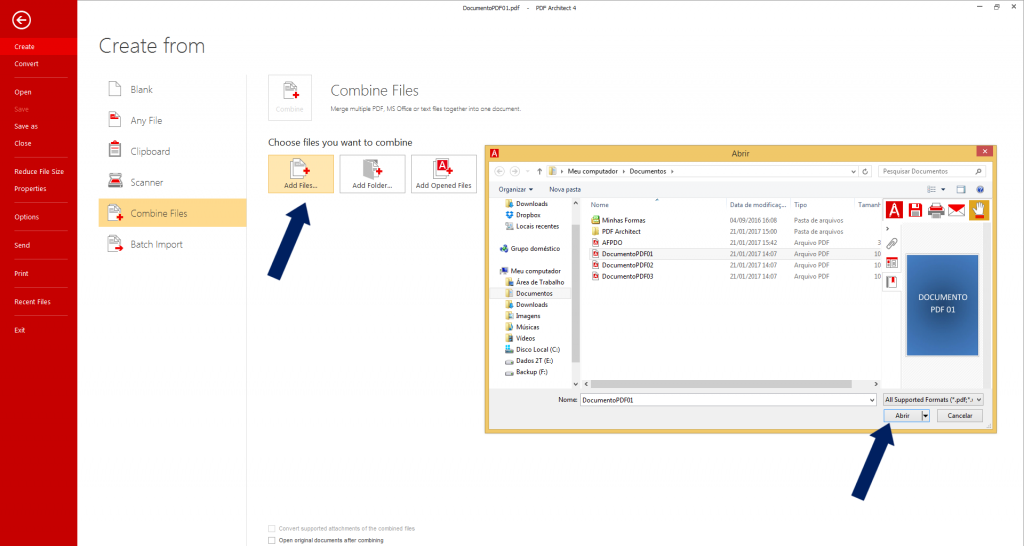Select Print in the red sidebar
Viewport: 1024px width, 546px height.
click(x=22, y=274)
